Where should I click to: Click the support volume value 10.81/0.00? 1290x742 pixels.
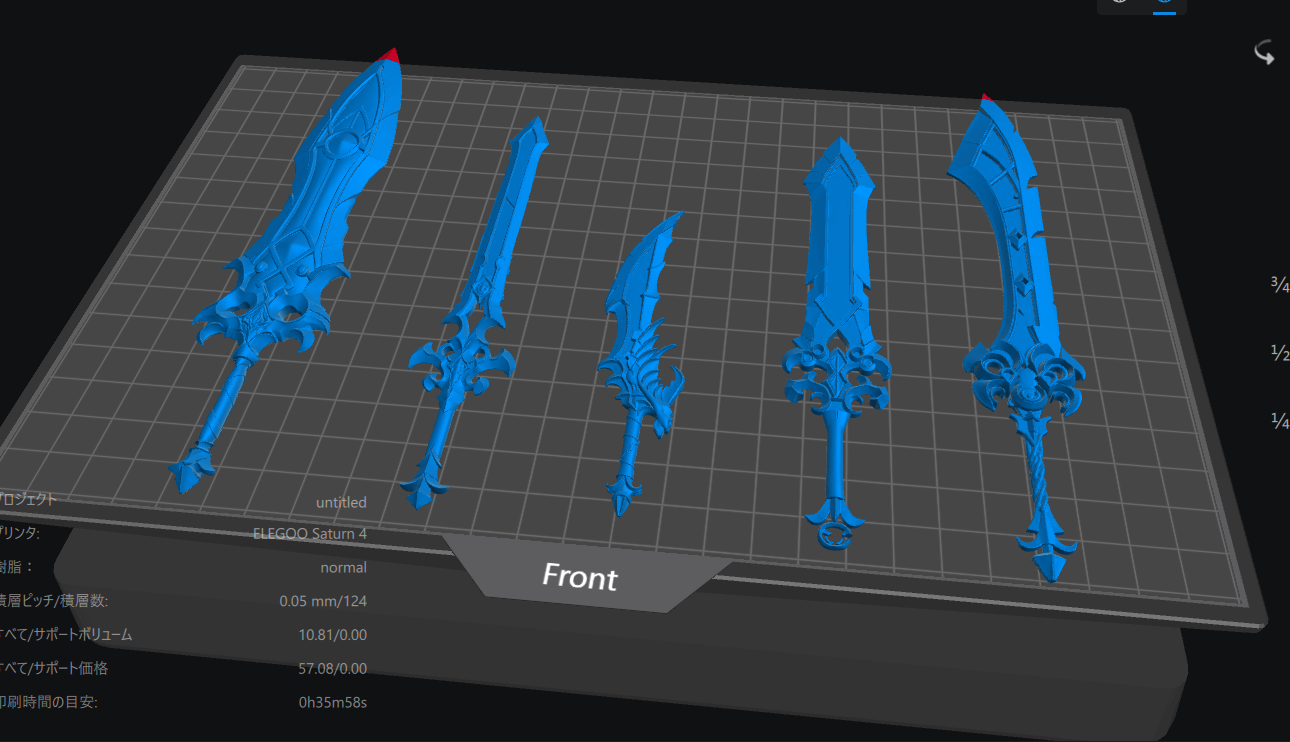coord(332,635)
